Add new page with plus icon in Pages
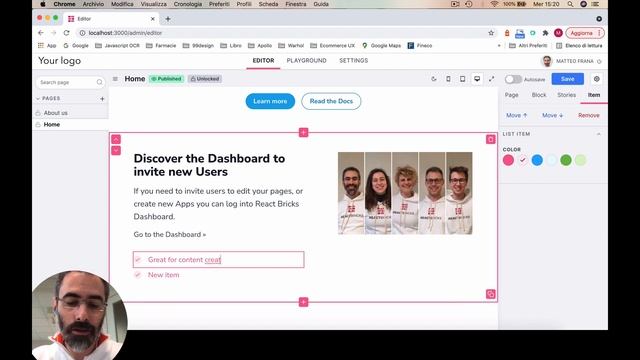640x360 pixels. [x=102, y=98]
